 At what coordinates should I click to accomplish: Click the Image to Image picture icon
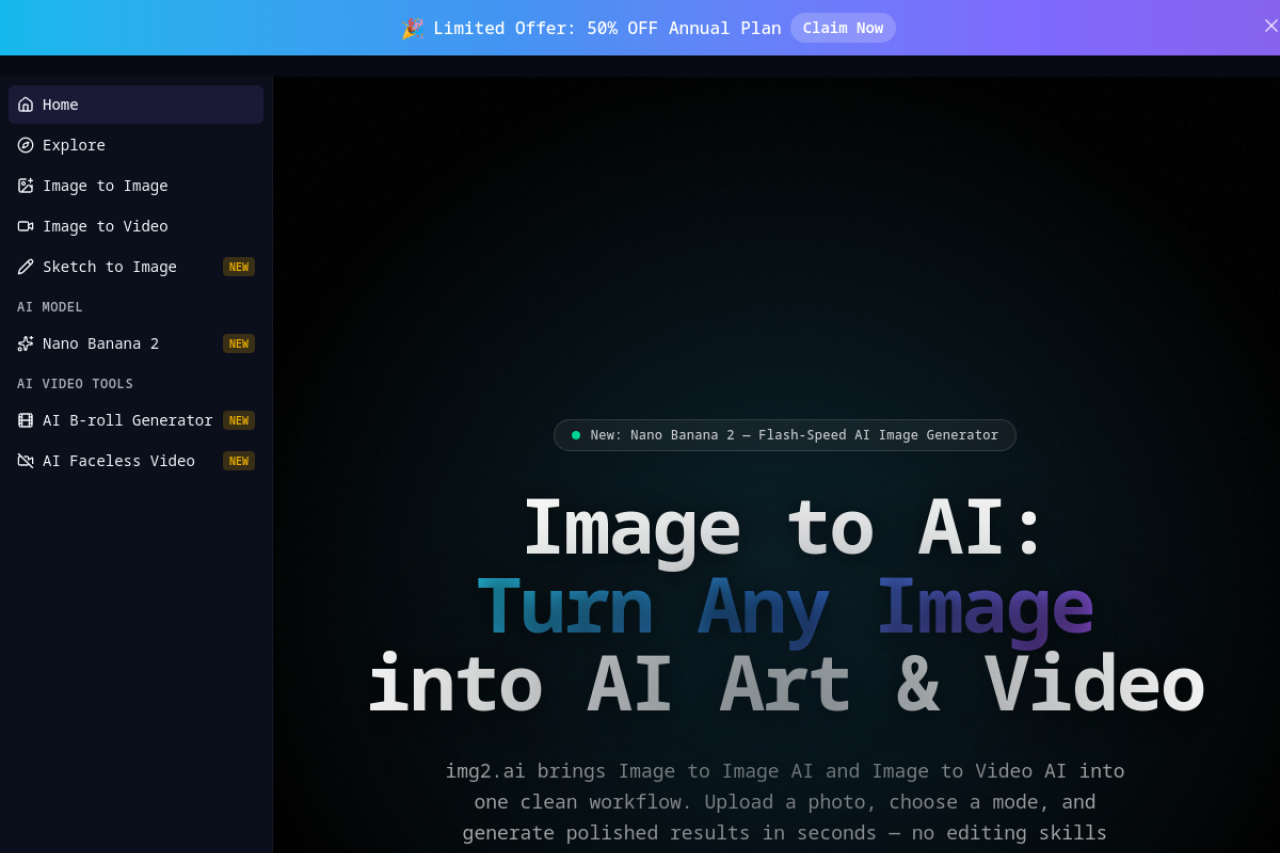tap(26, 186)
